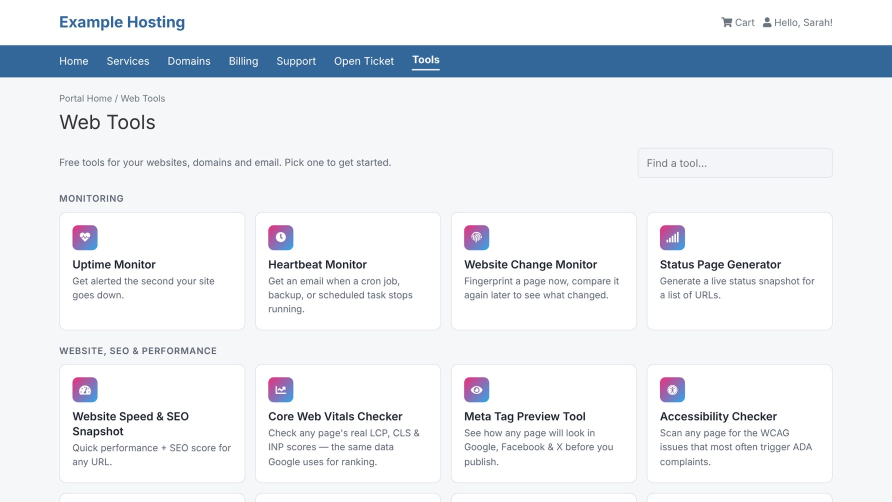Click 'Free tools for your websites' intro text

(x=225, y=163)
